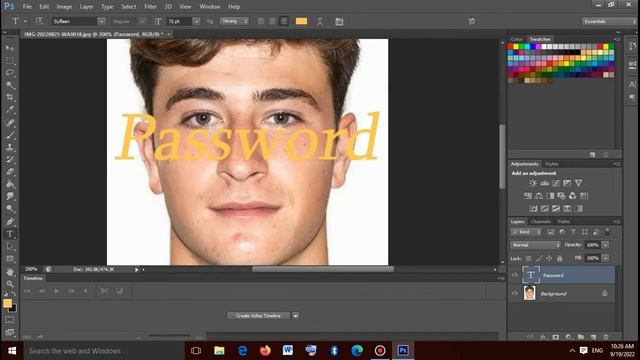This screenshot has width=640, height=360.
Task: Open the timeline type dropdown arrow
Action: [x=296, y=316]
